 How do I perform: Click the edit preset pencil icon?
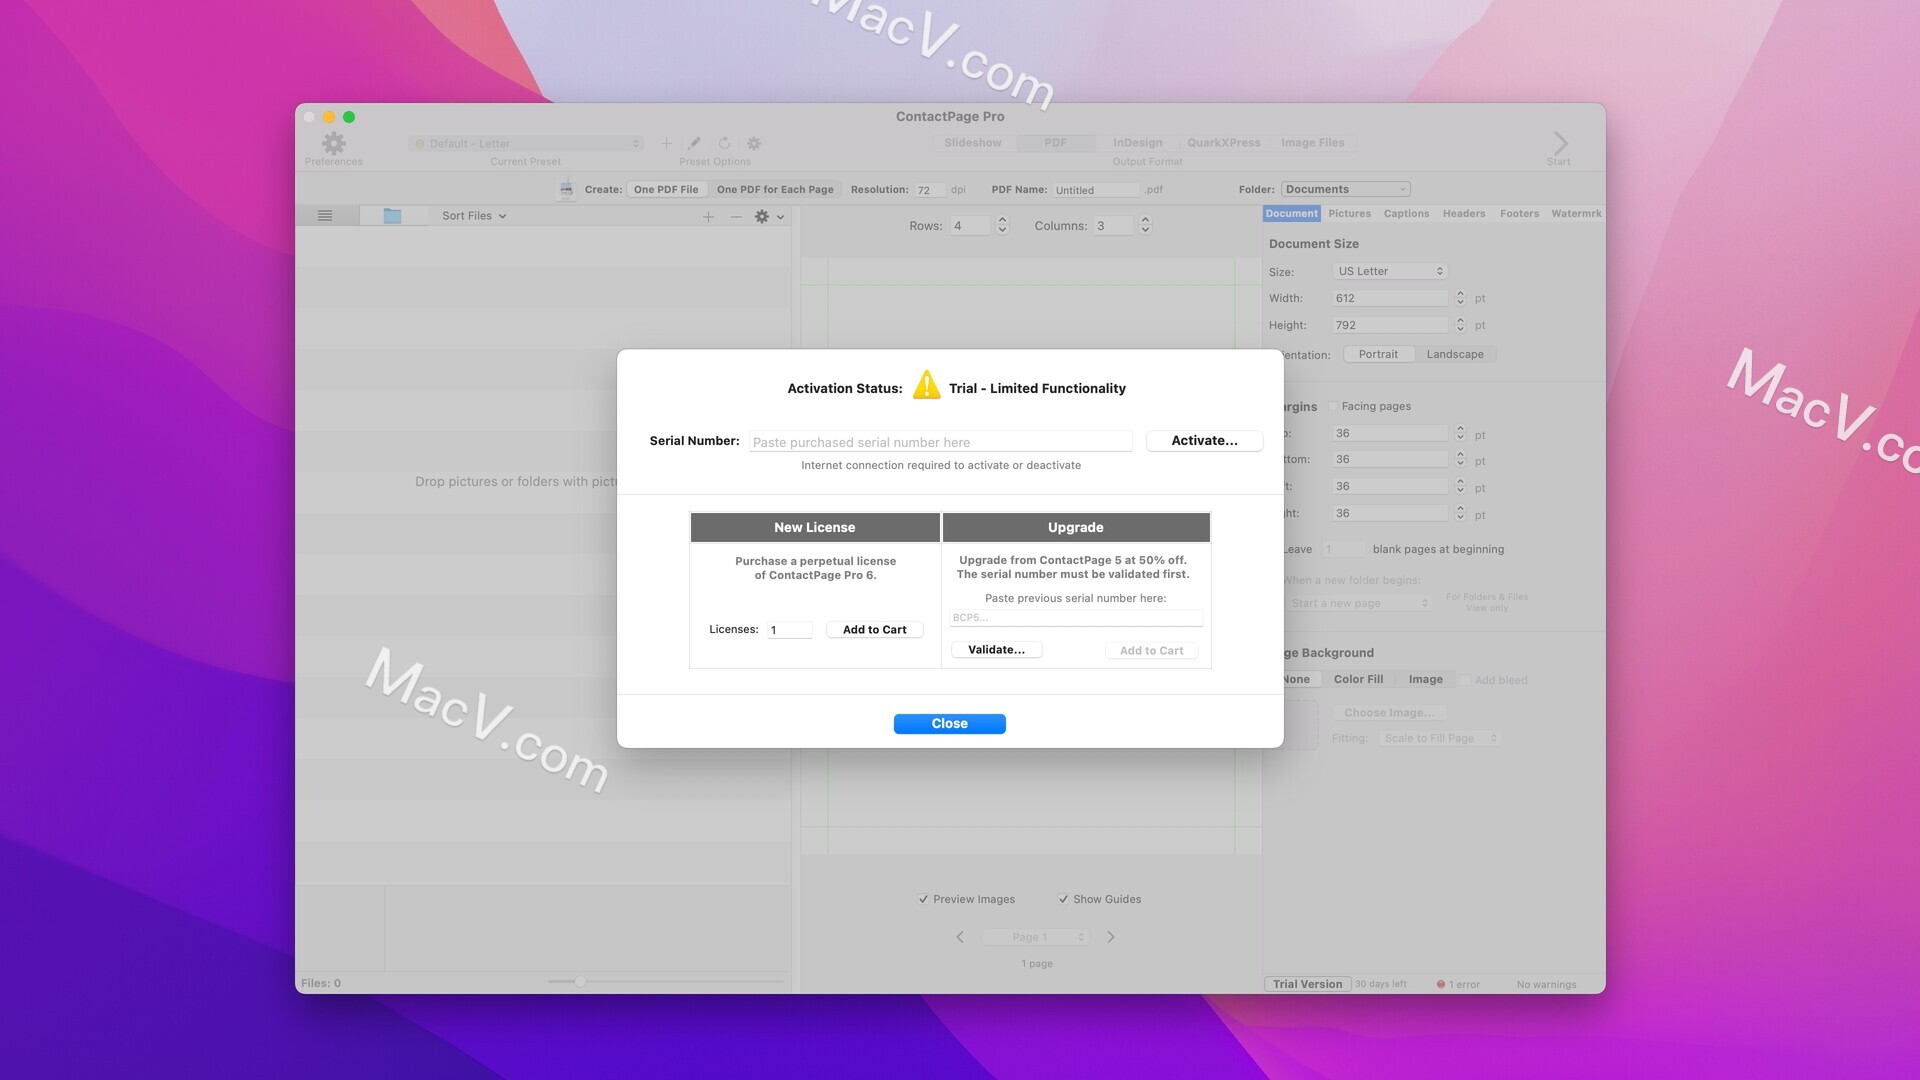pos(695,143)
